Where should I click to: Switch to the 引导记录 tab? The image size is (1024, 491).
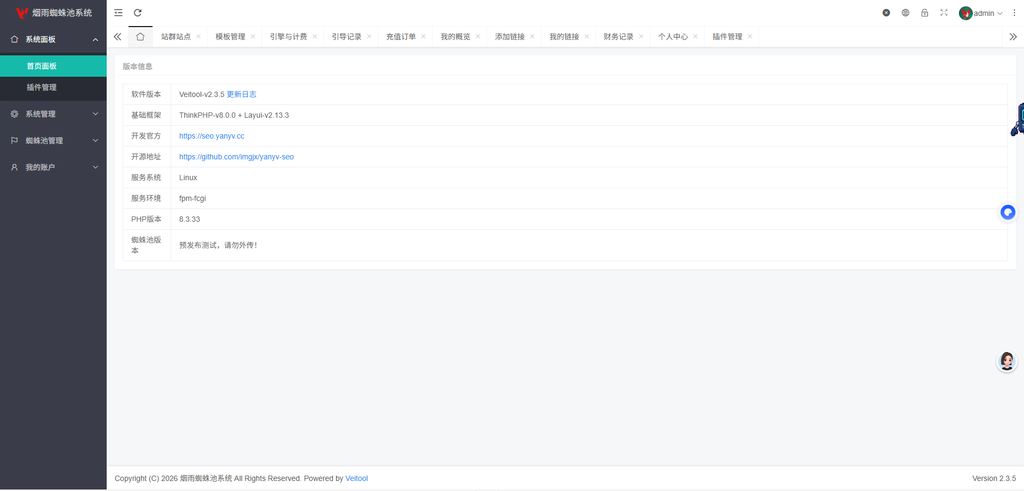(347, 37)
